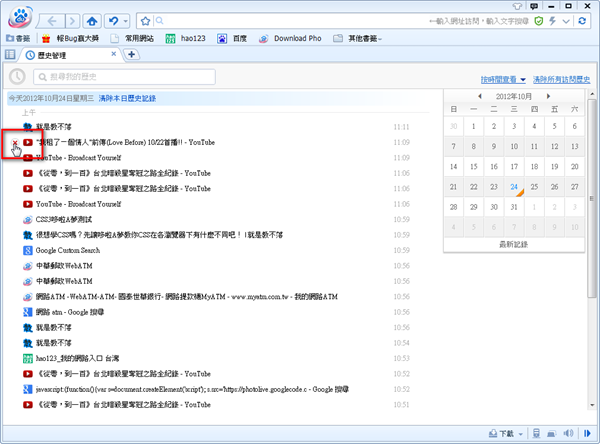This screenshot has width=600, height=444.
Task: Click the bookmark star in address bar
Action: click(146, 20)
